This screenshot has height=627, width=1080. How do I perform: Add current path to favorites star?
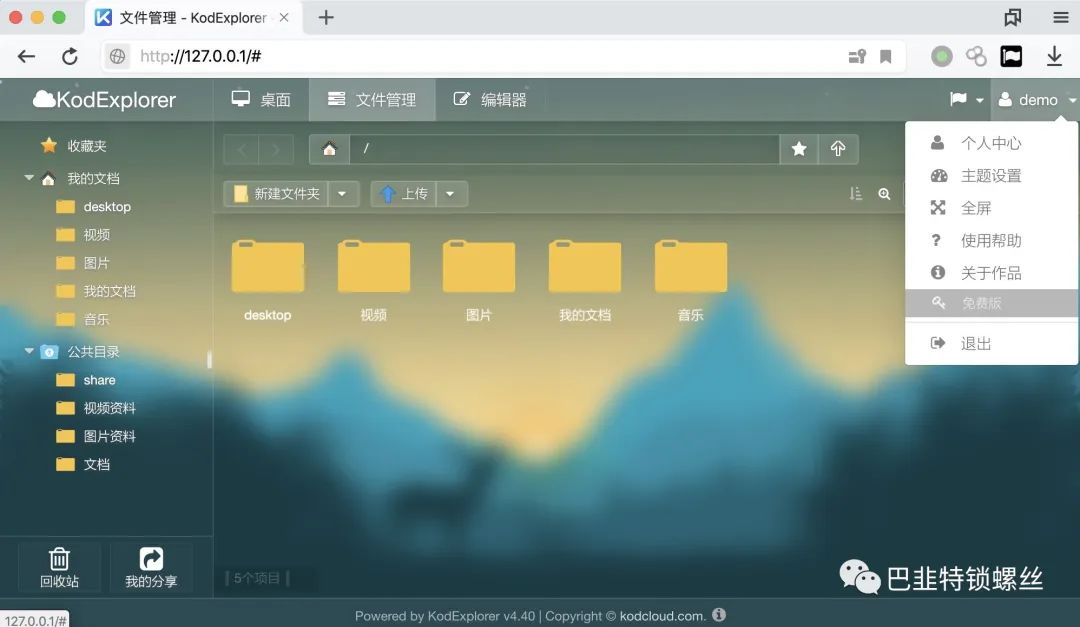click(799, 149)
